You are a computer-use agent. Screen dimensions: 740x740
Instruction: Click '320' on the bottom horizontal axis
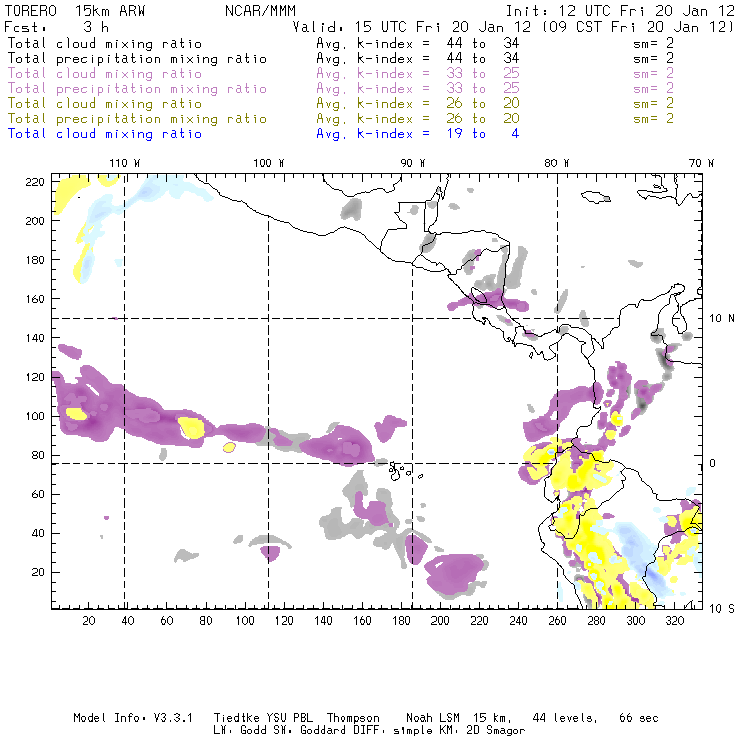(x=674, y=621)
